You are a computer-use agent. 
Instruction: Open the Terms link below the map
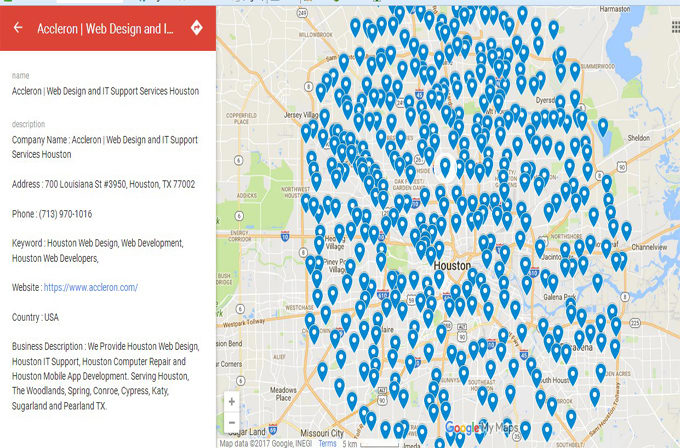tap(327, 443)
